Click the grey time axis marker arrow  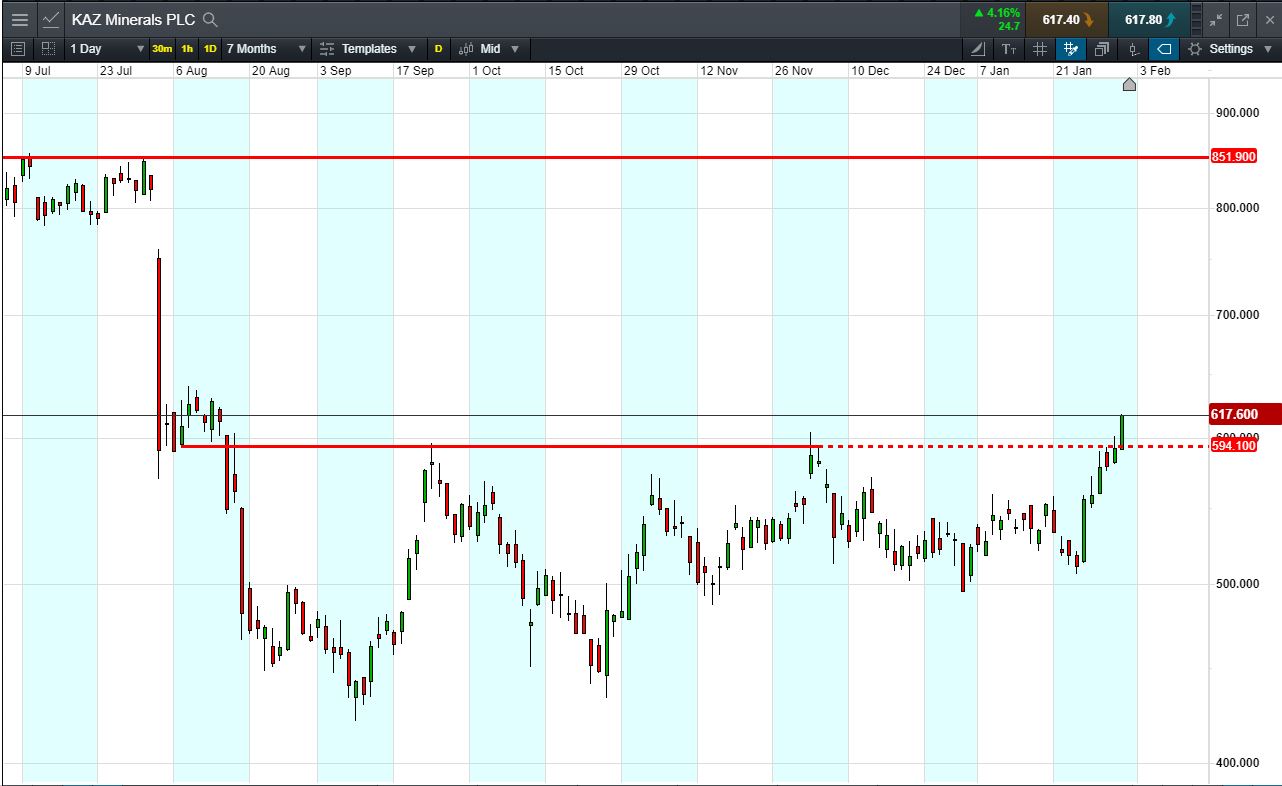point(1129,84)
